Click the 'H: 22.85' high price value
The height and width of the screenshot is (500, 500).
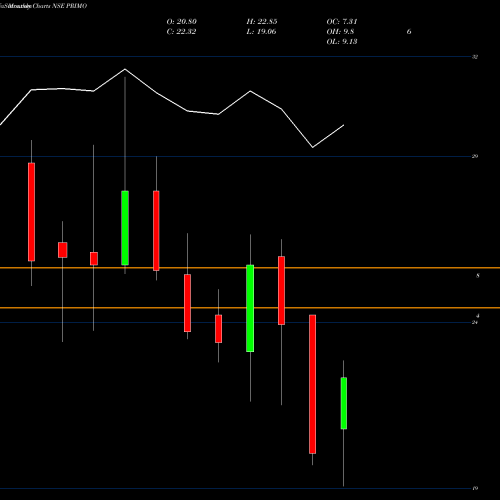[x=262, y=22]
